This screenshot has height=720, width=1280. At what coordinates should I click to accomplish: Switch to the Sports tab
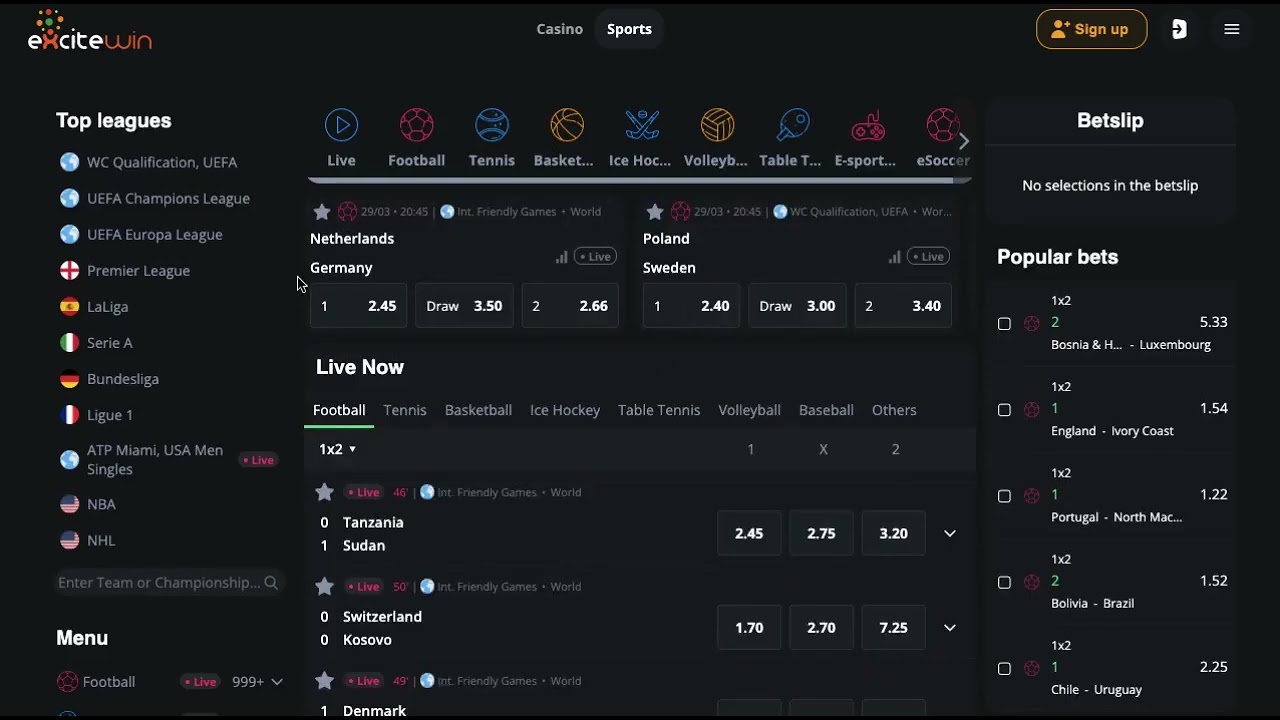tap(629, 29)
